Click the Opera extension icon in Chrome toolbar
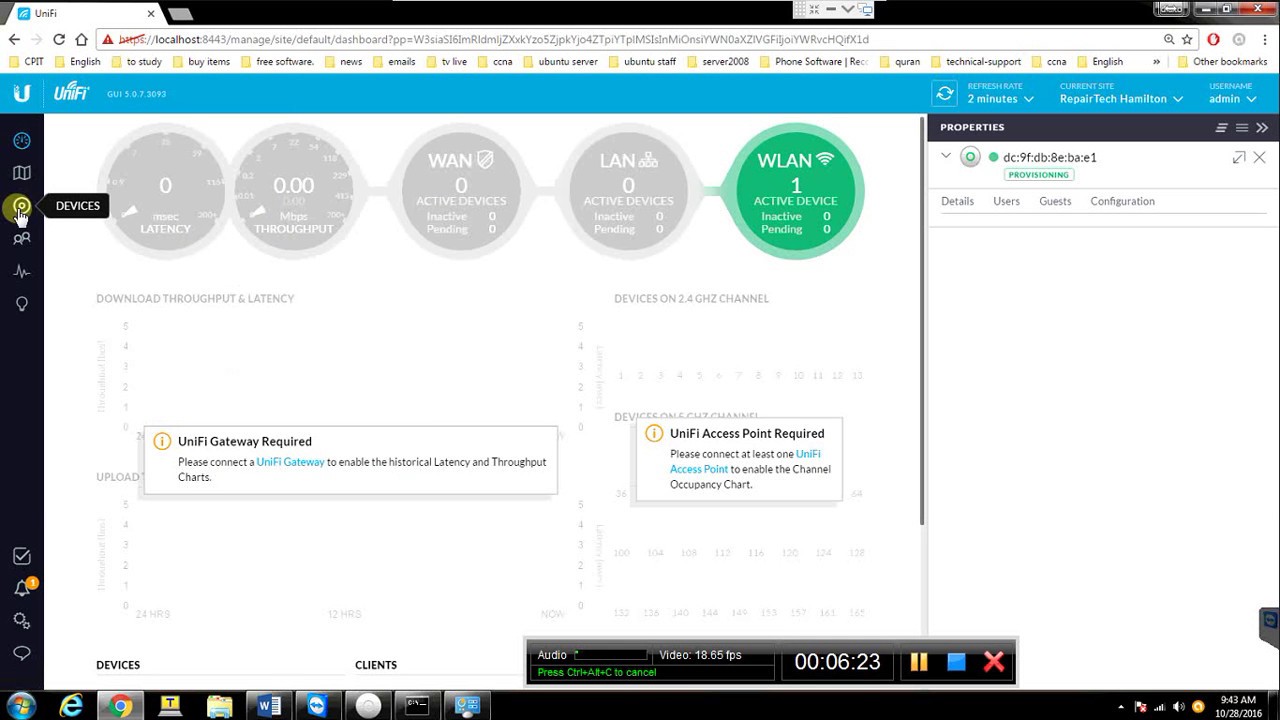This screenshot has width=1280, height=720. [x=1213, y=39]
